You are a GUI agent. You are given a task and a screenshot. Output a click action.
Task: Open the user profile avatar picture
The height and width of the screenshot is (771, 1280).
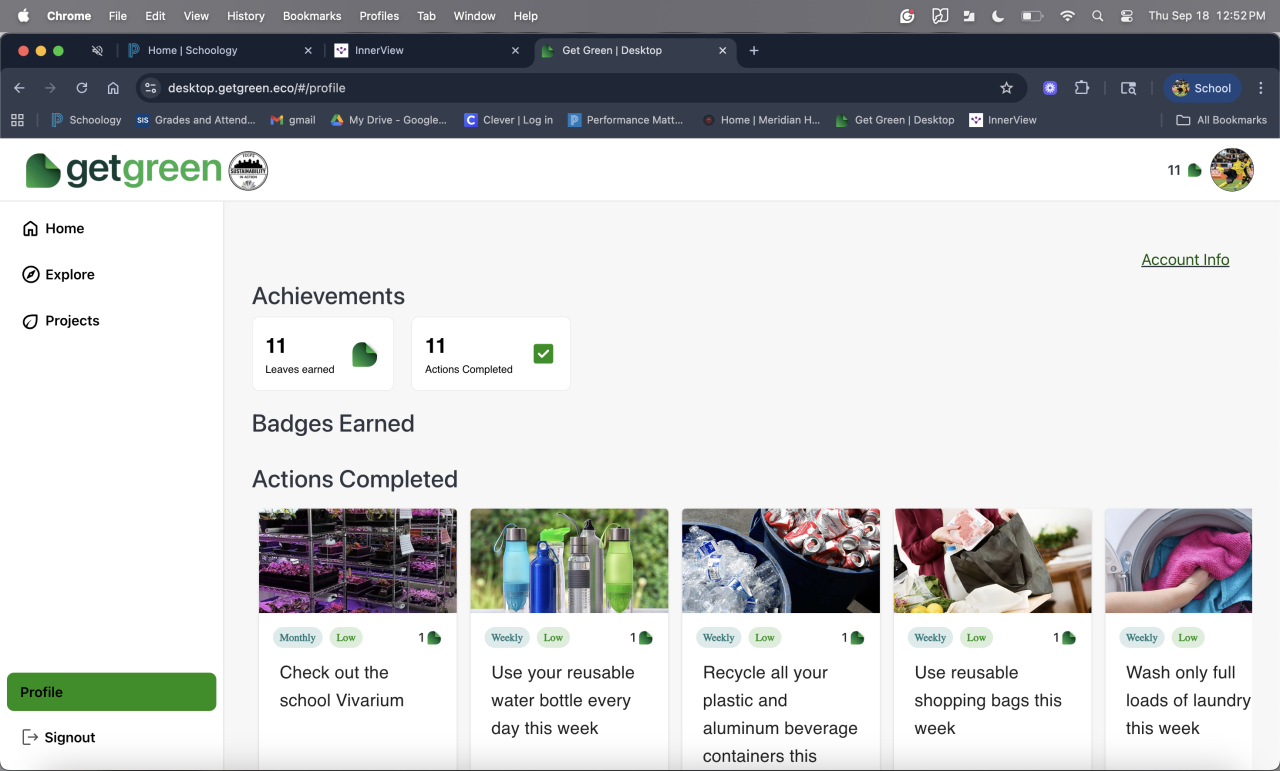[1231, 170]
